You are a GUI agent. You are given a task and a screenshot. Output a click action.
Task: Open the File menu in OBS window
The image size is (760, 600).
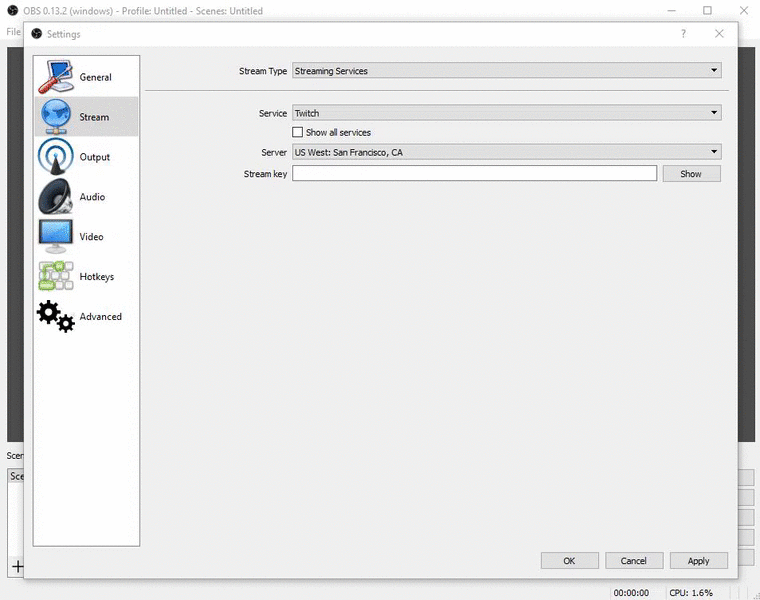(x=13, y=32)
